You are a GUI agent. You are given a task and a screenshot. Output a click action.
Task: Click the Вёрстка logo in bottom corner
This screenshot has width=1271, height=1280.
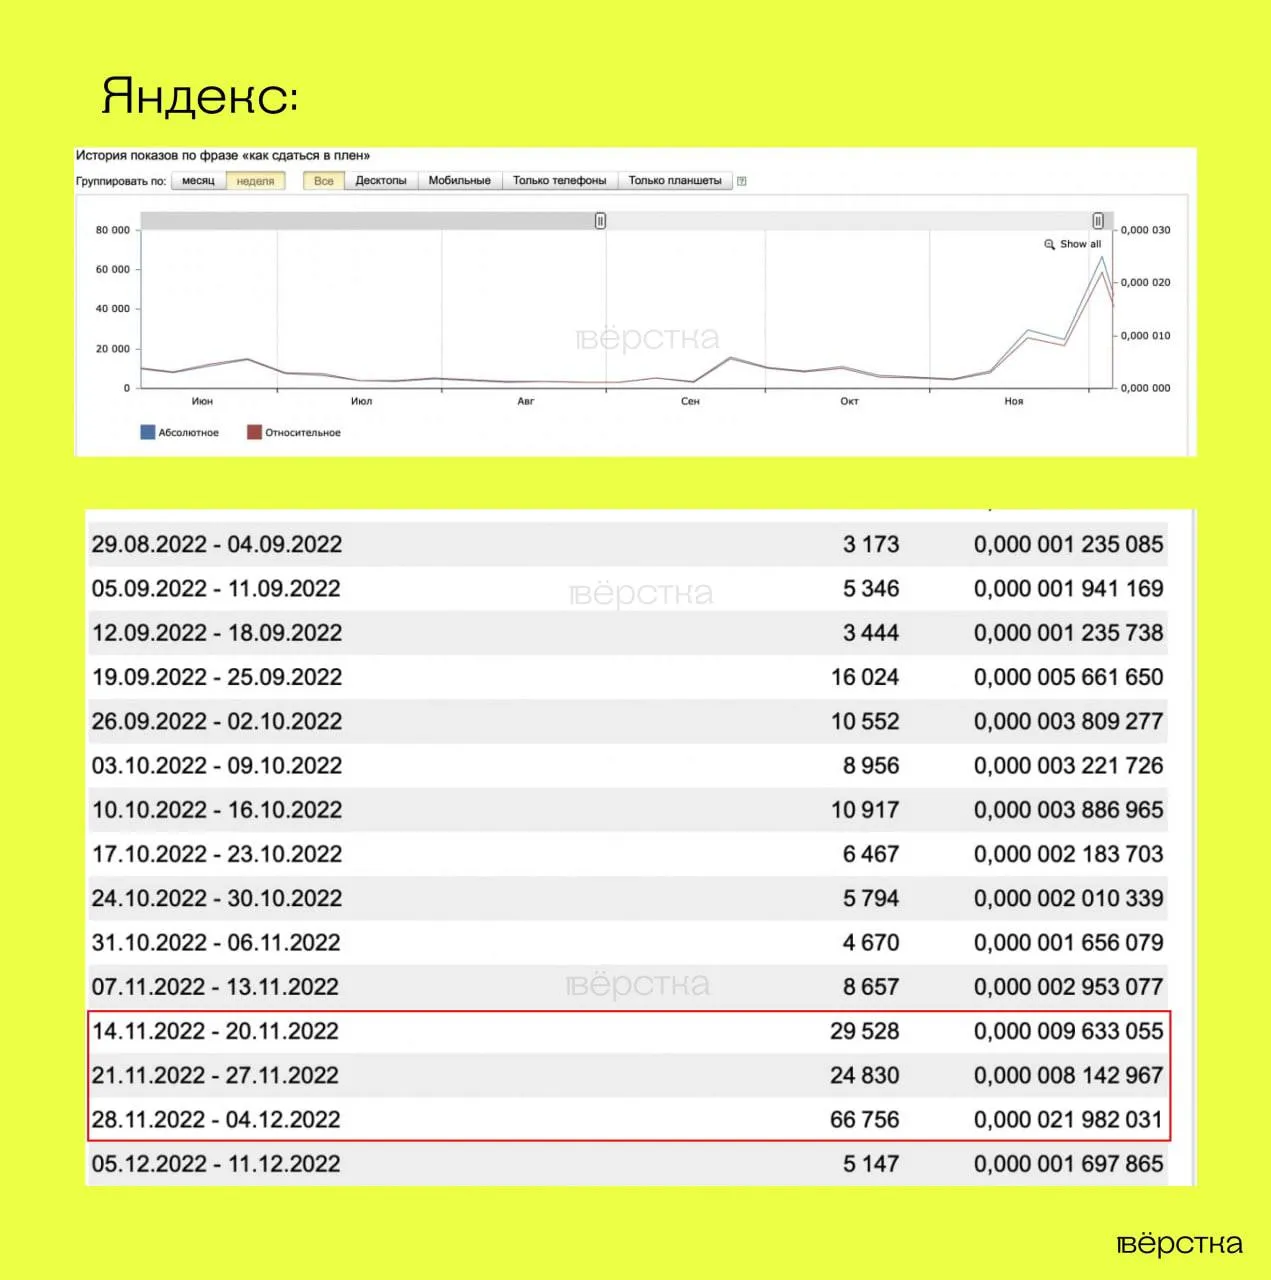click(1179, 1245)
